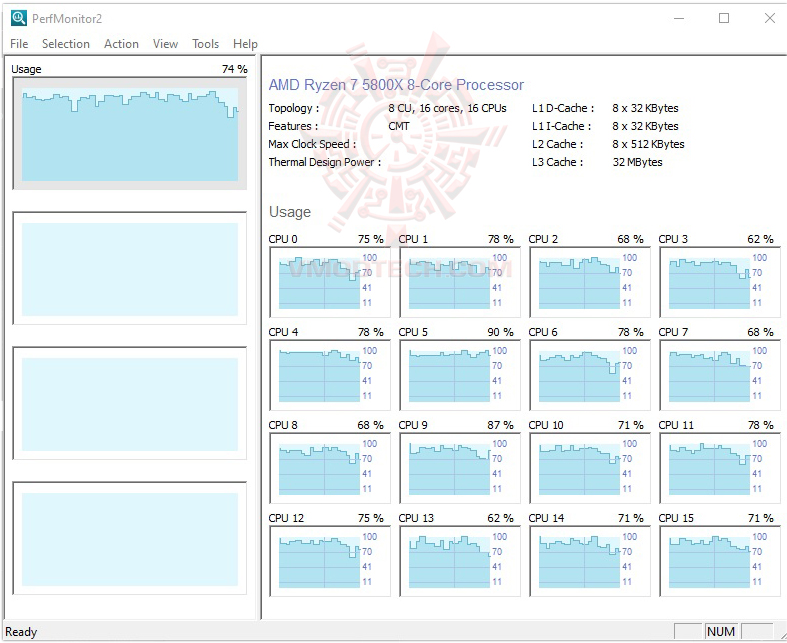Select the third empty graph slot in left panel
Screen dimensions: 787x643
click(x=129, y=404)
